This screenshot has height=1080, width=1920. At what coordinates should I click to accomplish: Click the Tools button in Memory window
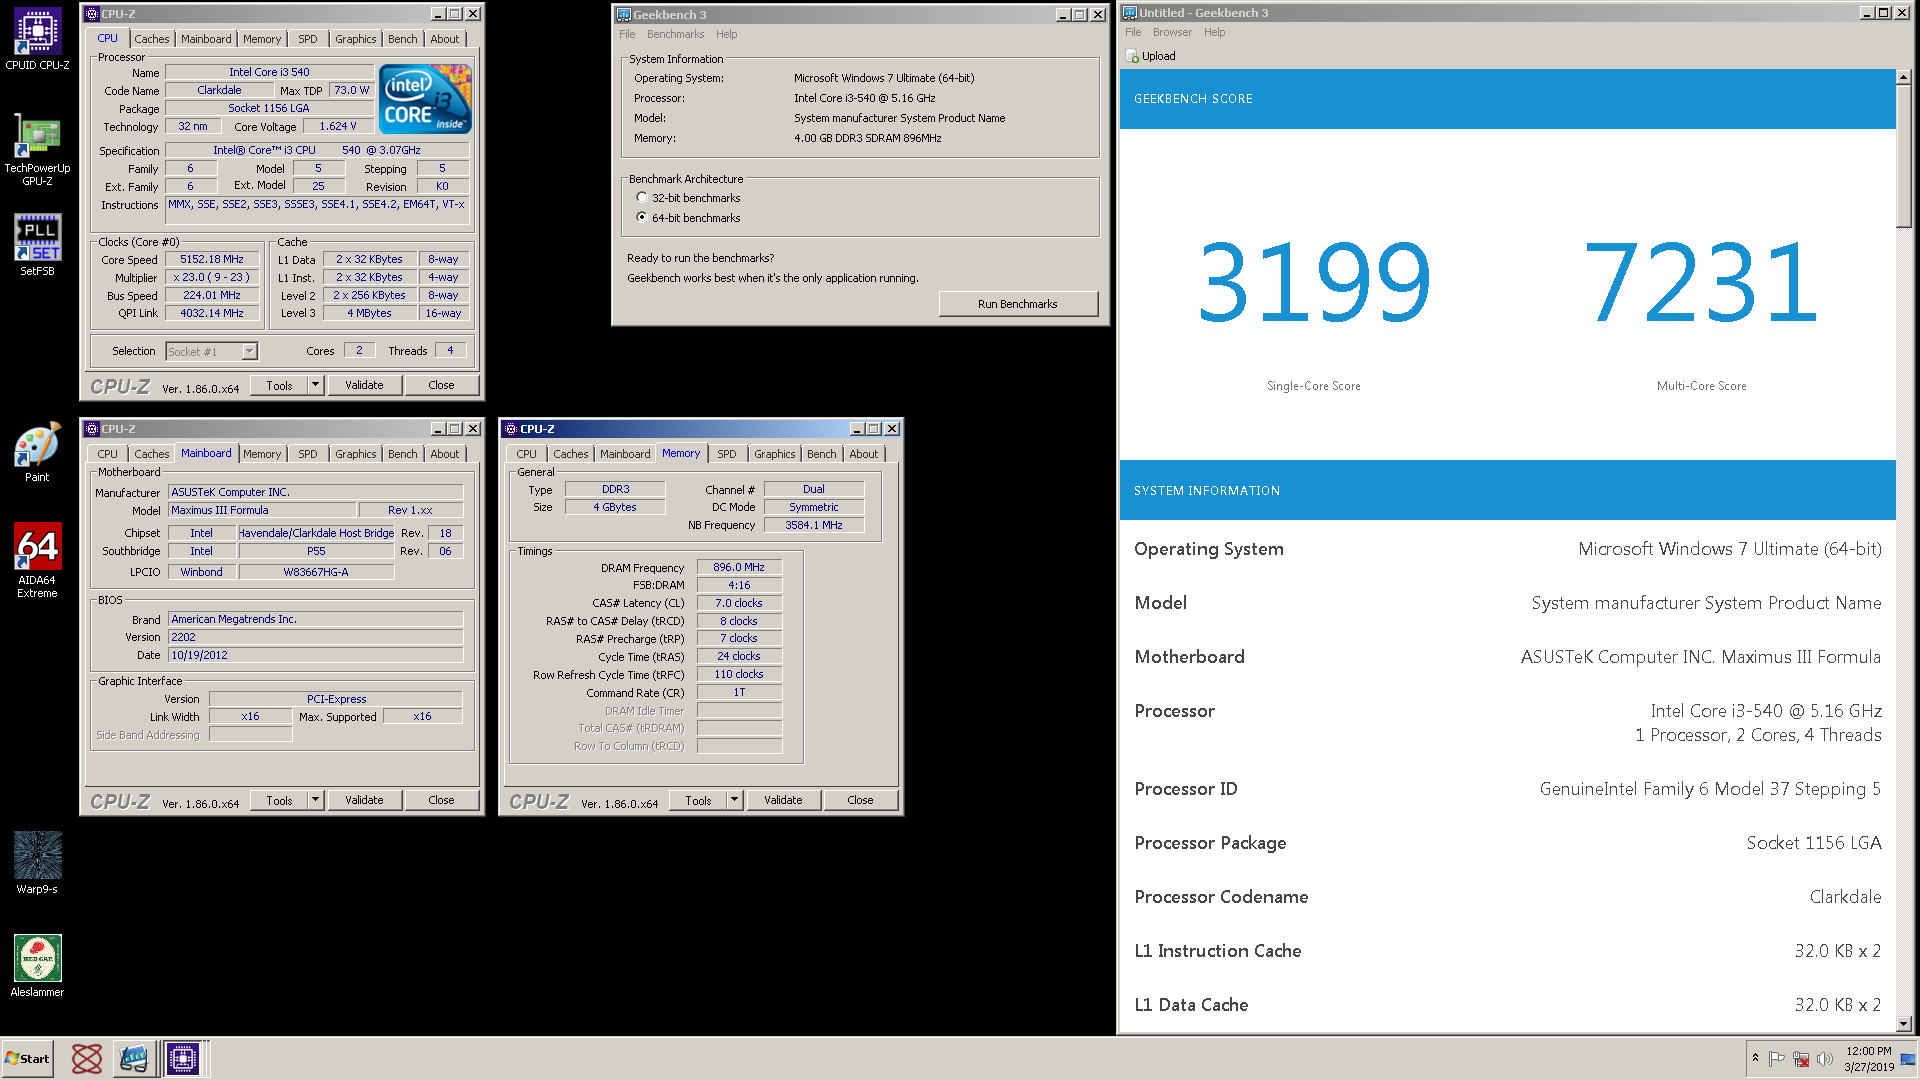point(698,800)
